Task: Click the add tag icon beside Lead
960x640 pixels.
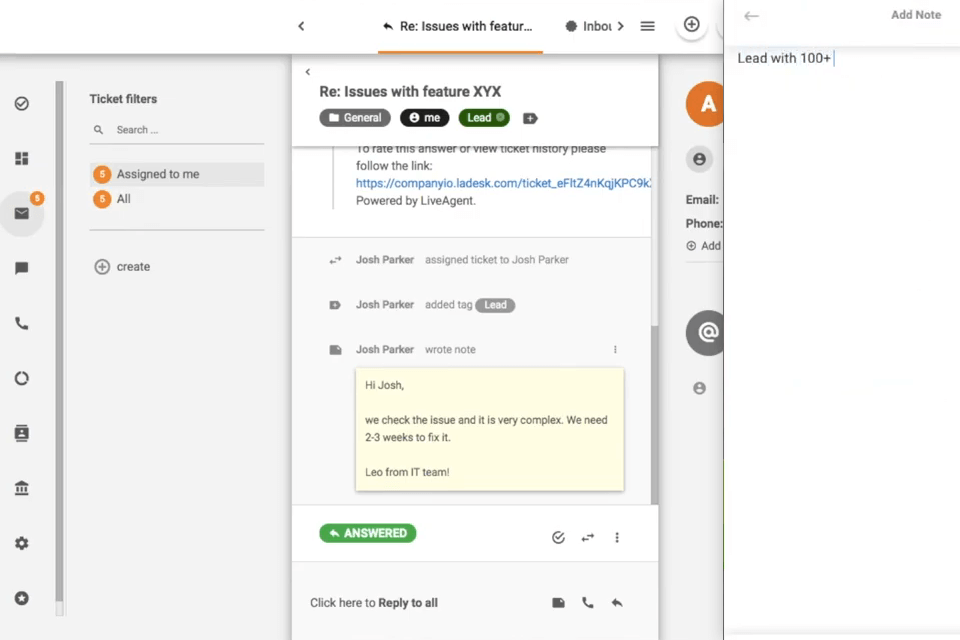Action: [530, 118]
